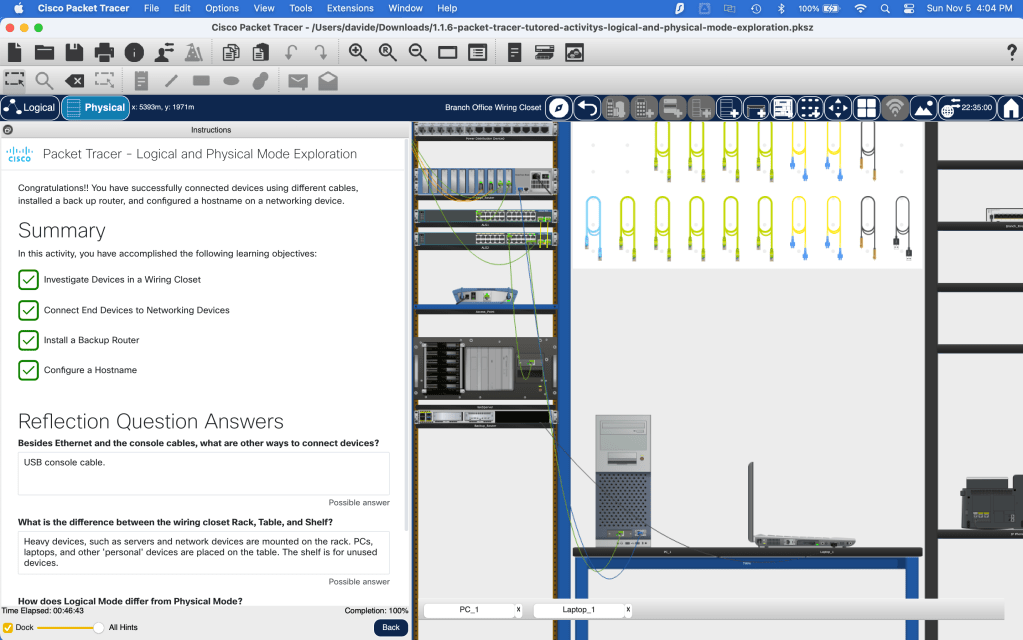This screenshot has width=1023, height=640.
Task: Open the Extensions menu
Action: coord(350,8)
